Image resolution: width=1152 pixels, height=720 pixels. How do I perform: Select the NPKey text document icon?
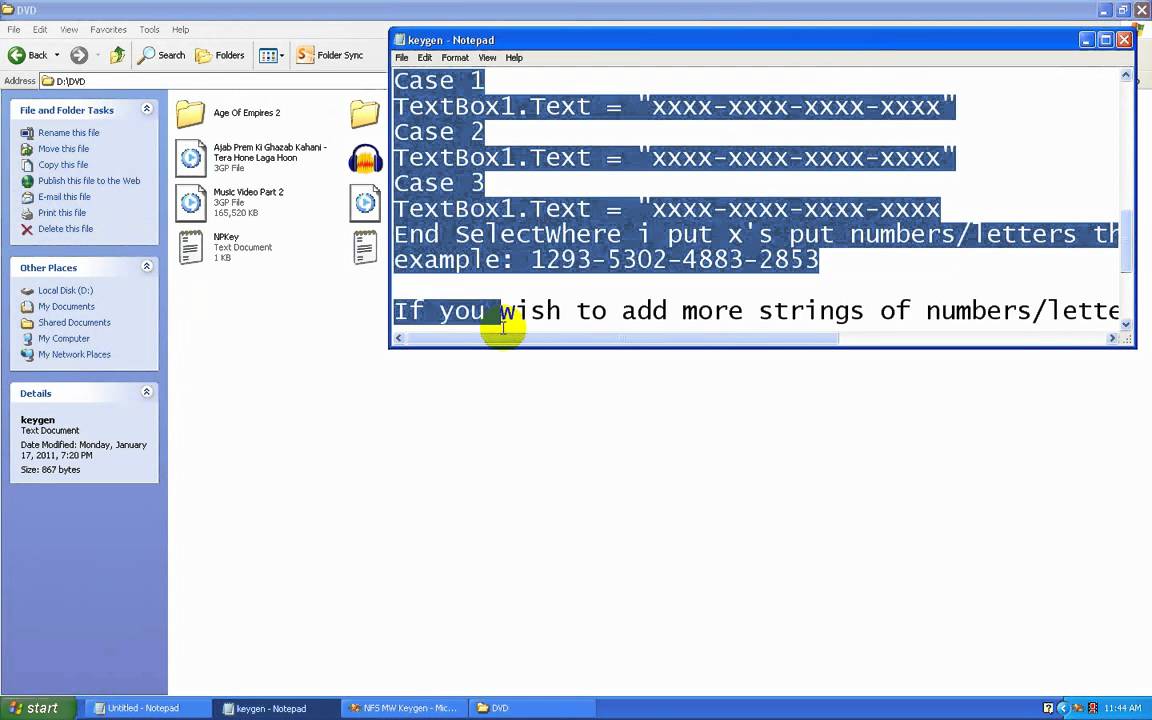coord(191,248)
